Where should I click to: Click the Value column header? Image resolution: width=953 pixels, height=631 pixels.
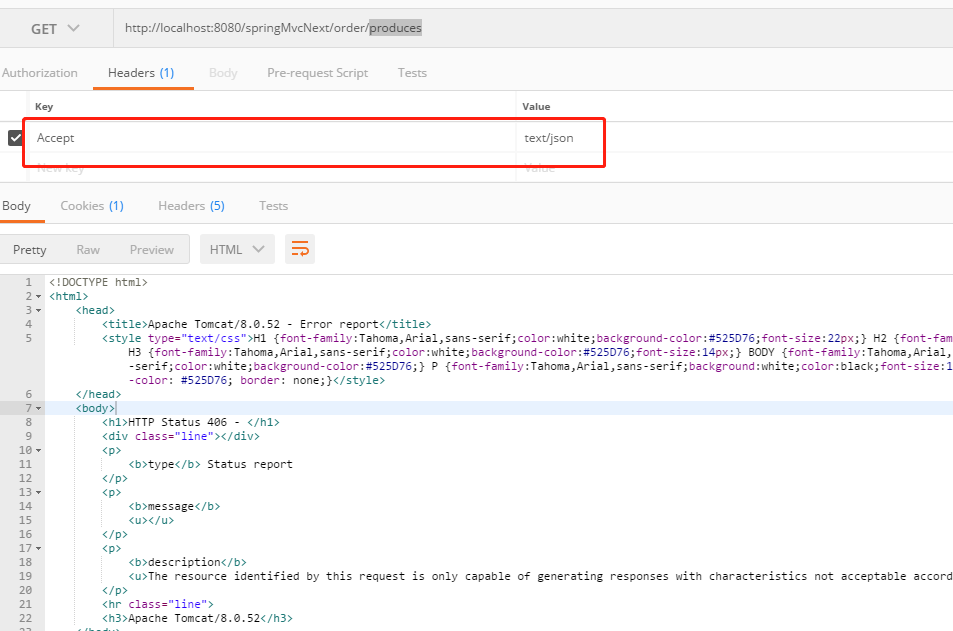pos(536,106)
